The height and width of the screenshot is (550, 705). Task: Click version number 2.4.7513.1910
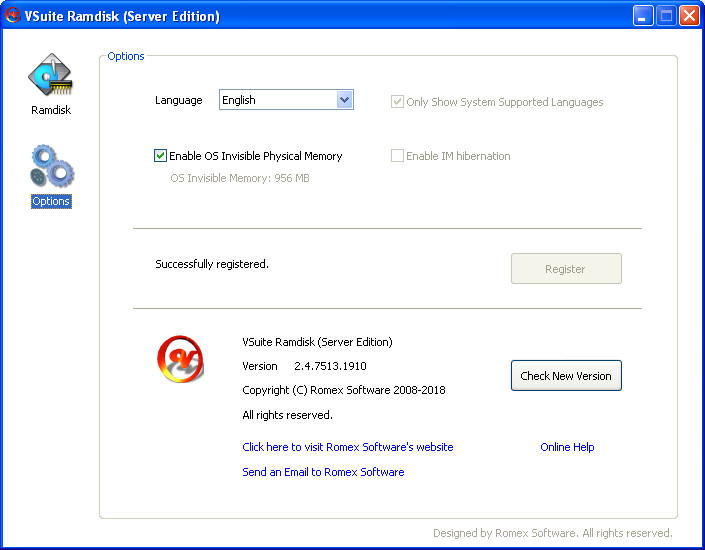pos(330,366)
